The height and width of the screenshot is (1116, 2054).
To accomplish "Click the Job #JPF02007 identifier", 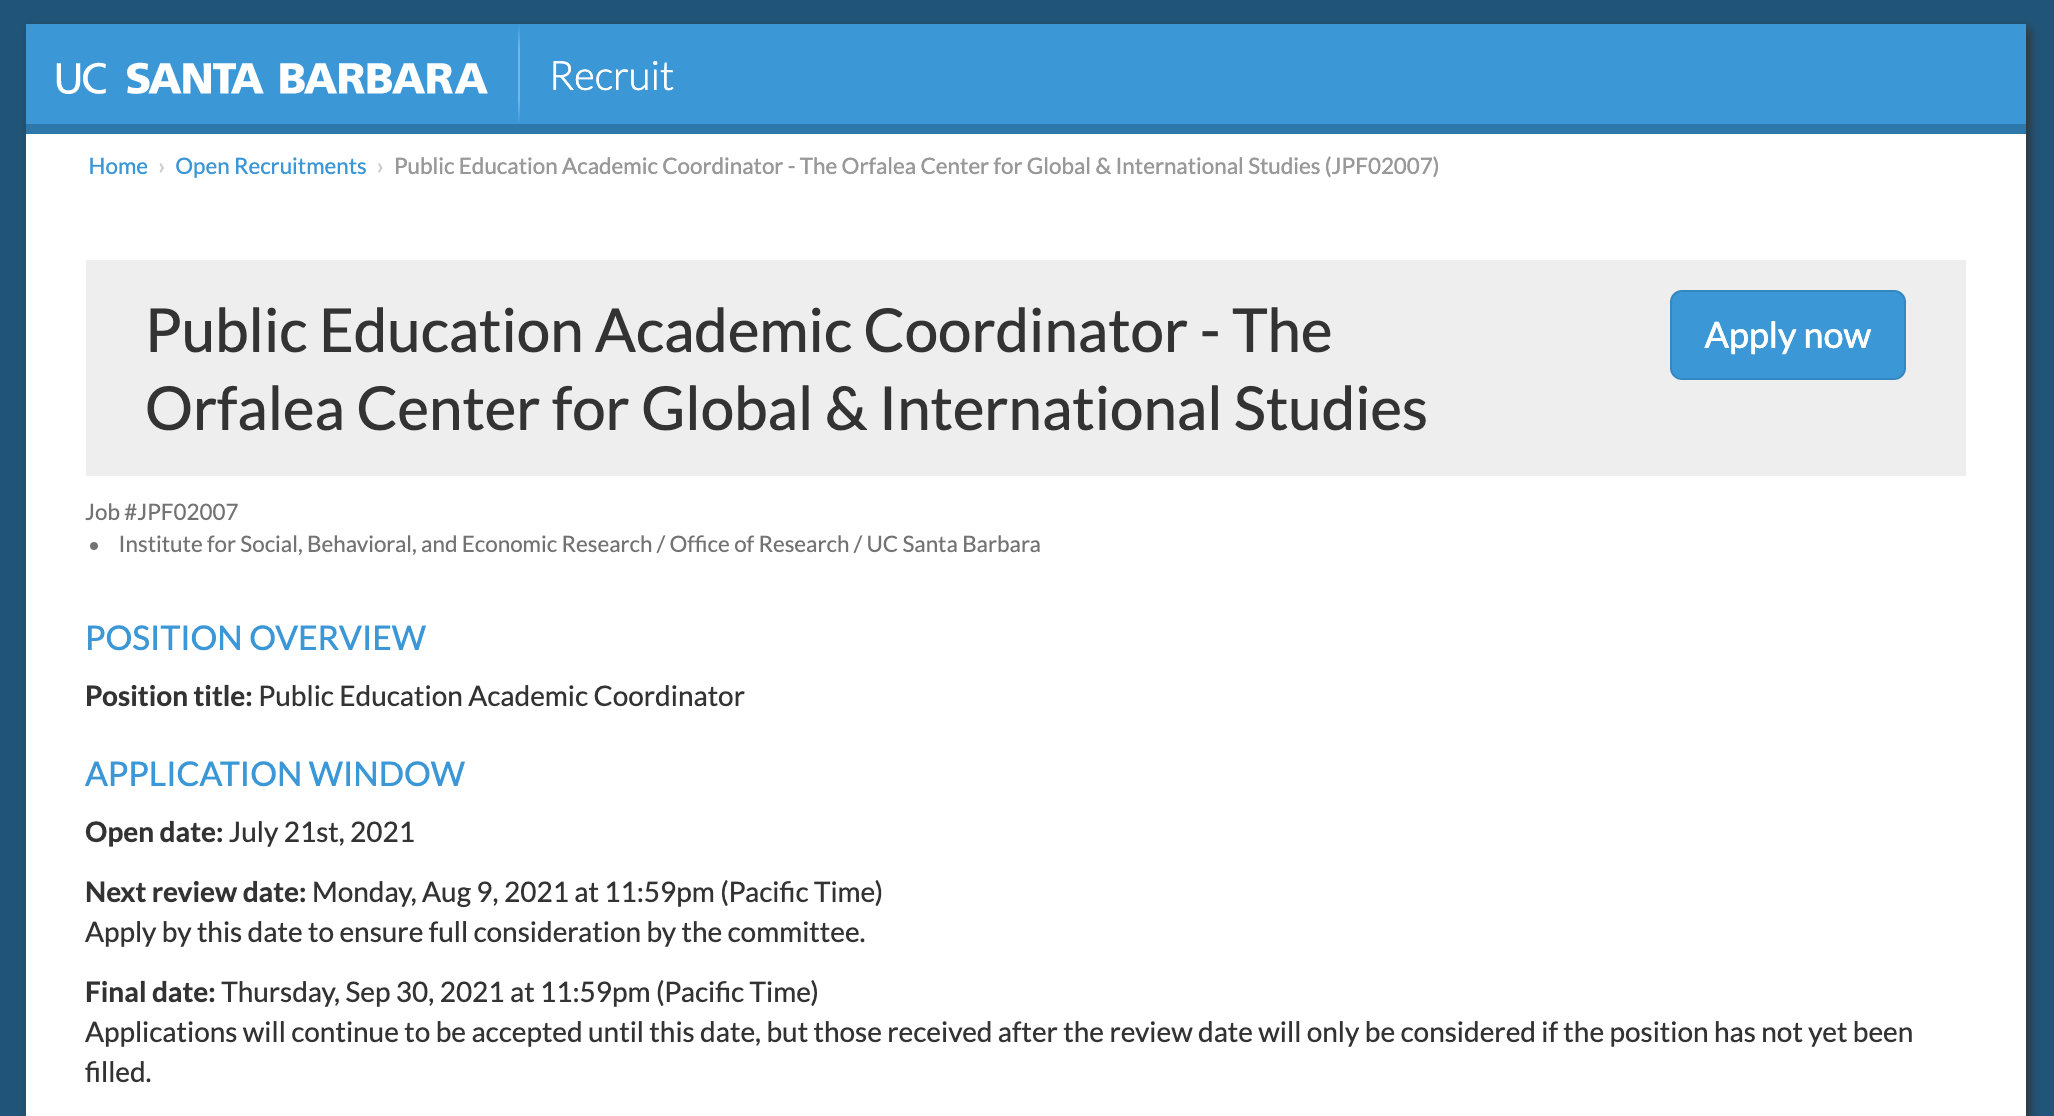I will [x=162, y=512].
